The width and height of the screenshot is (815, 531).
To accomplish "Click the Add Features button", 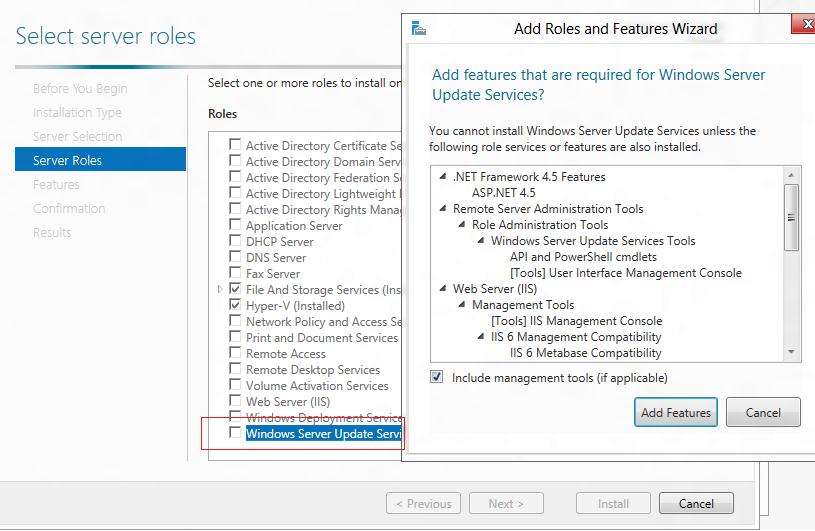I will 676,412.
